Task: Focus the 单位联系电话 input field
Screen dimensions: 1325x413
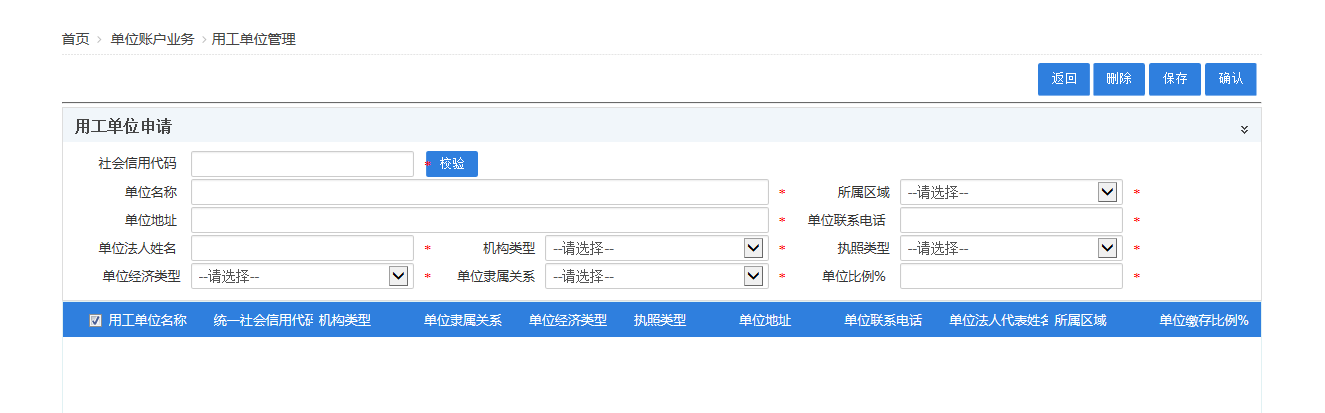Action: coord(1011,220)
